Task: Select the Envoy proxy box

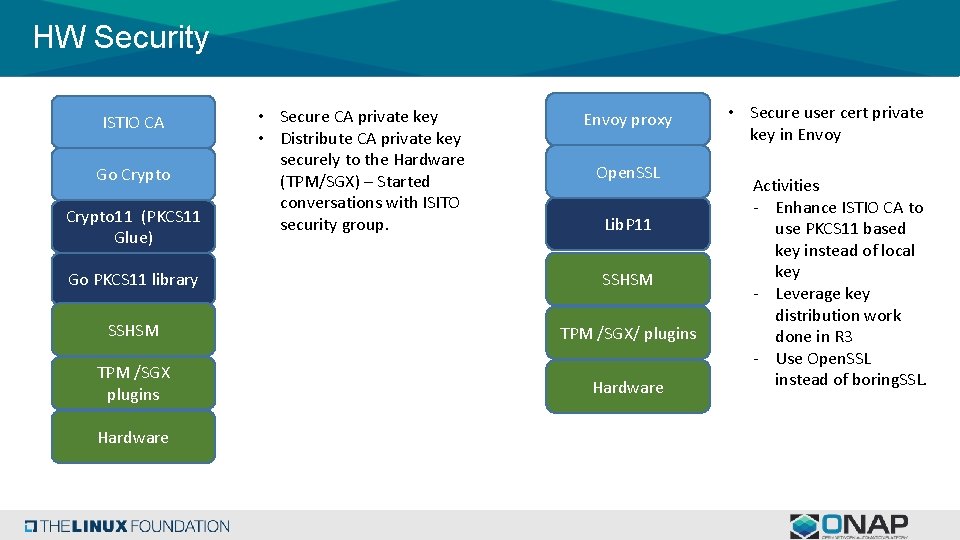Action: click(x=628, y=119)
